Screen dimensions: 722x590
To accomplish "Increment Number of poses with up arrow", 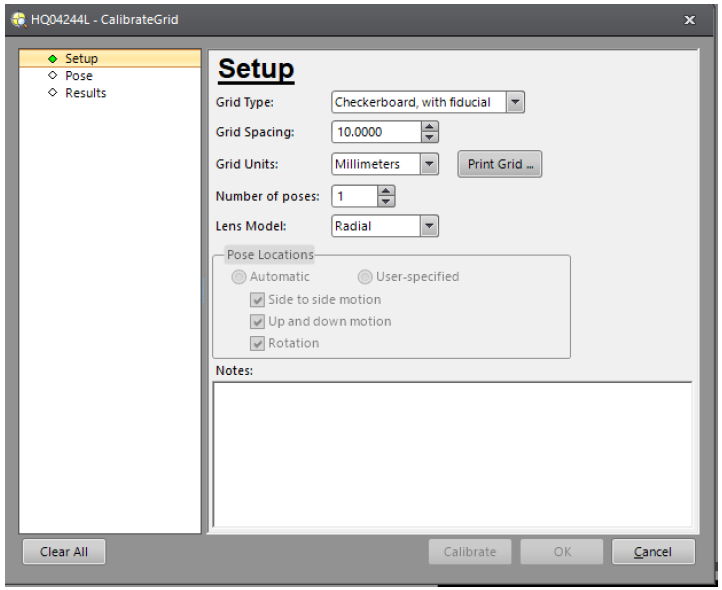I will pyautogui.click(x=386, y=191).
